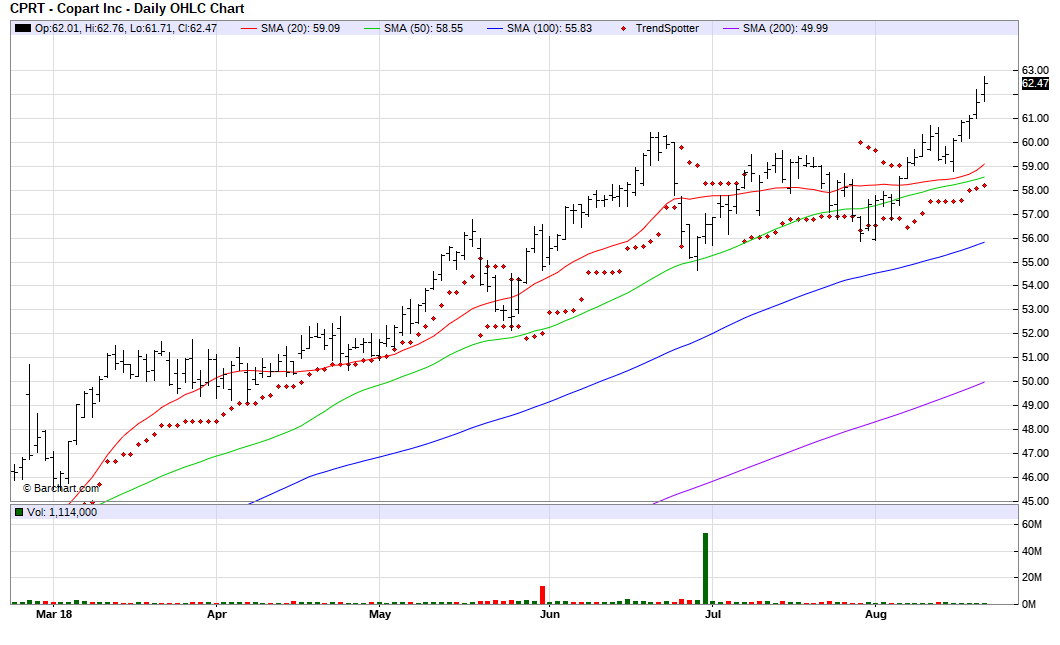Click the 0M volume axis label
Image resolution: width=1060 pixels, height=645 pixels.
[1029, 604]
